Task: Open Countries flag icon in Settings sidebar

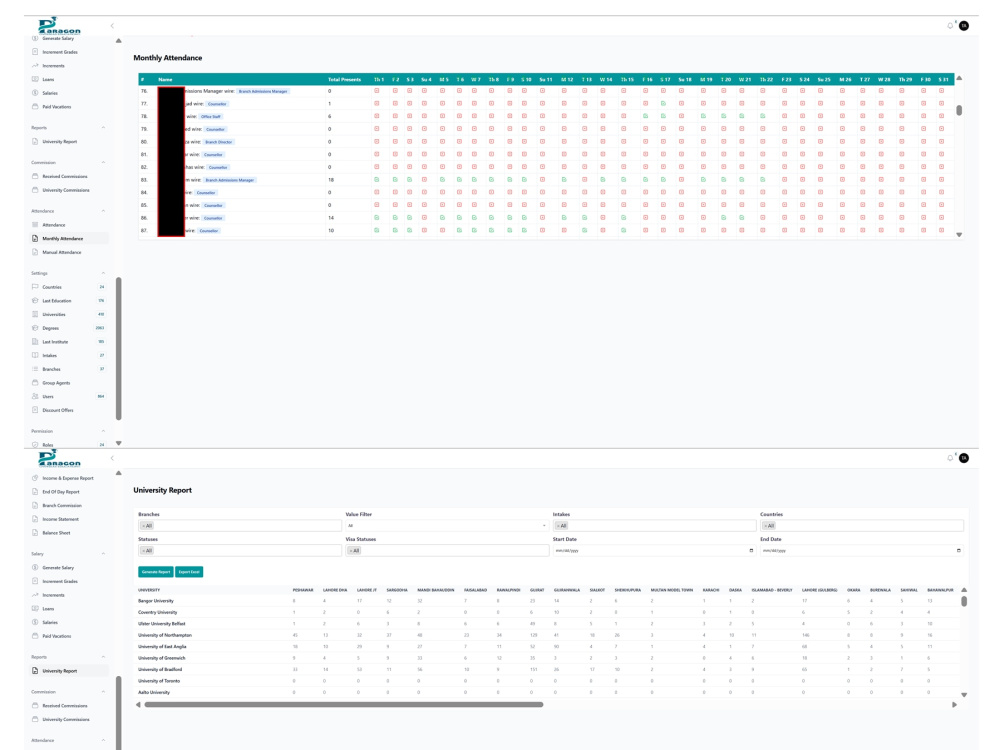Action: 35,287
